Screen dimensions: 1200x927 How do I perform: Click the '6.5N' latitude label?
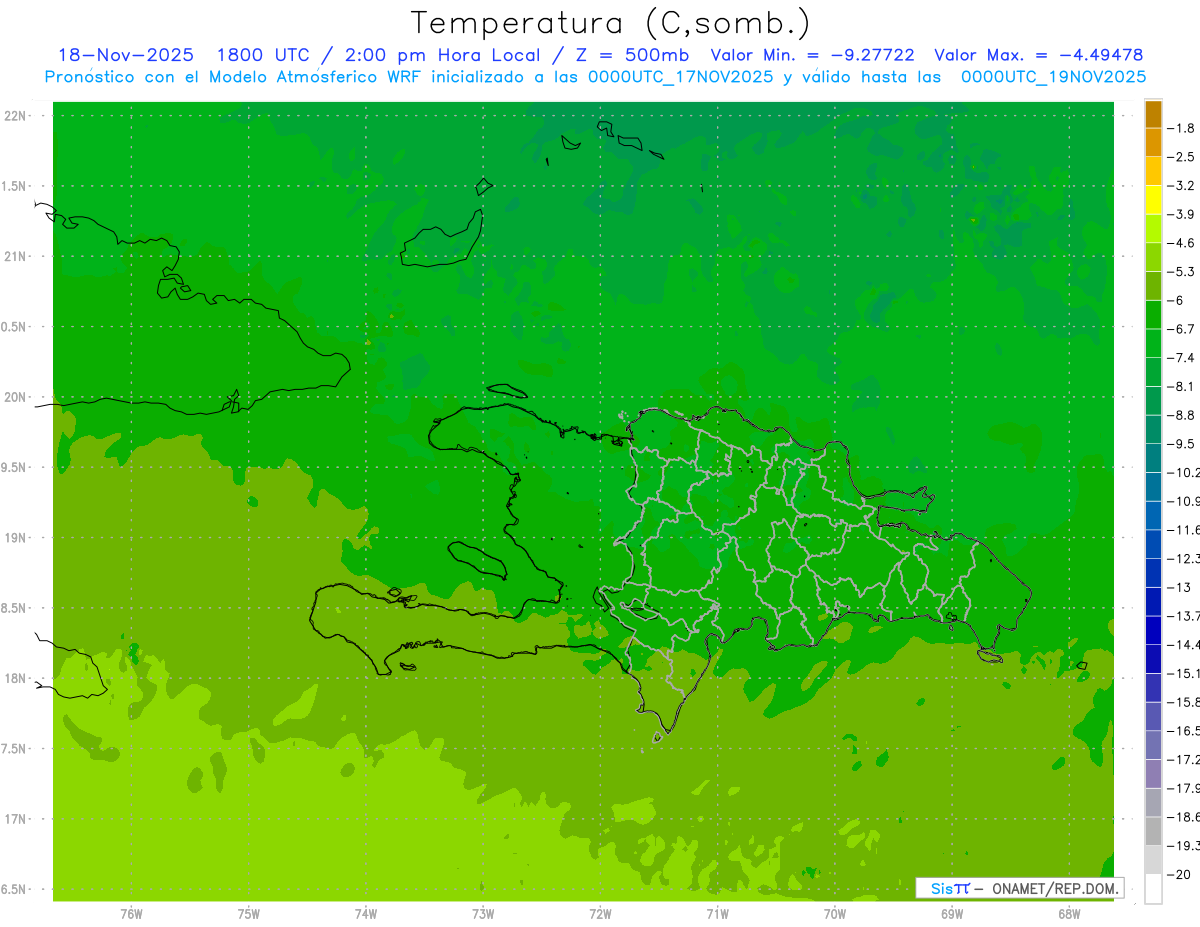pyautogui.click(x=15, y=890)
